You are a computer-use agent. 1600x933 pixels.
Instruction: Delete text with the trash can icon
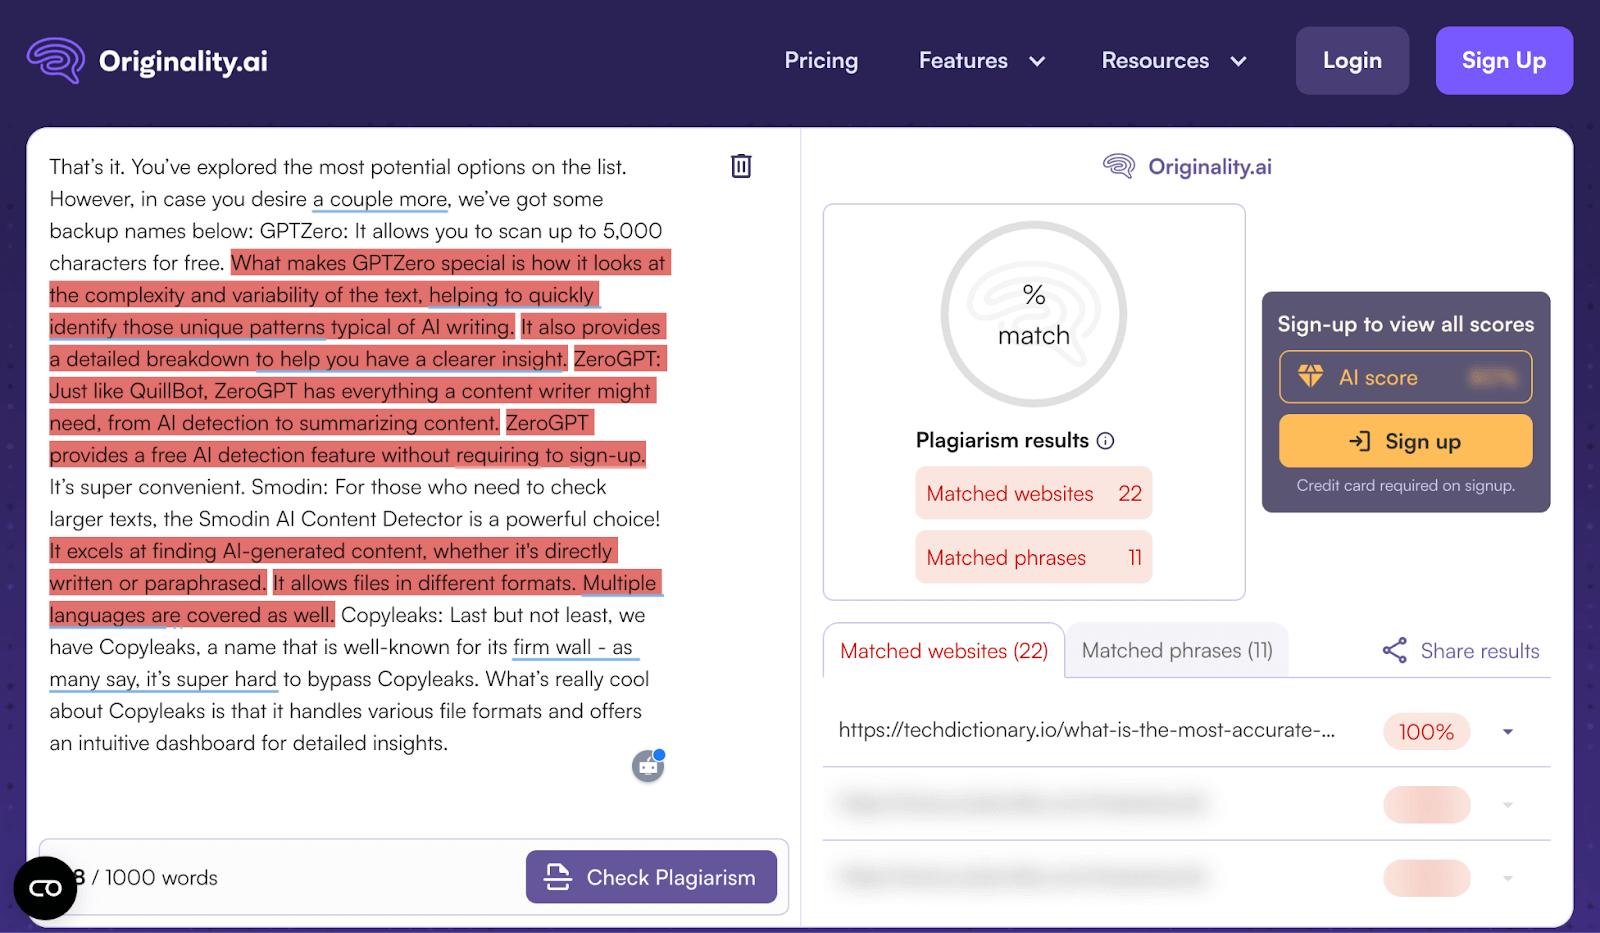tap(741, 166)
